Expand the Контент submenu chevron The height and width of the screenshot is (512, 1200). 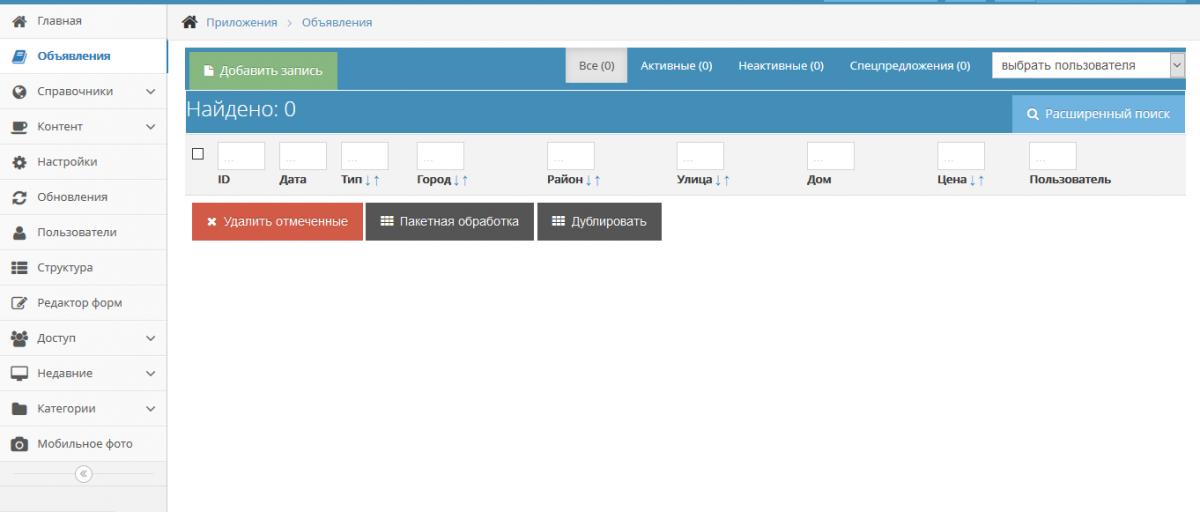151,127
